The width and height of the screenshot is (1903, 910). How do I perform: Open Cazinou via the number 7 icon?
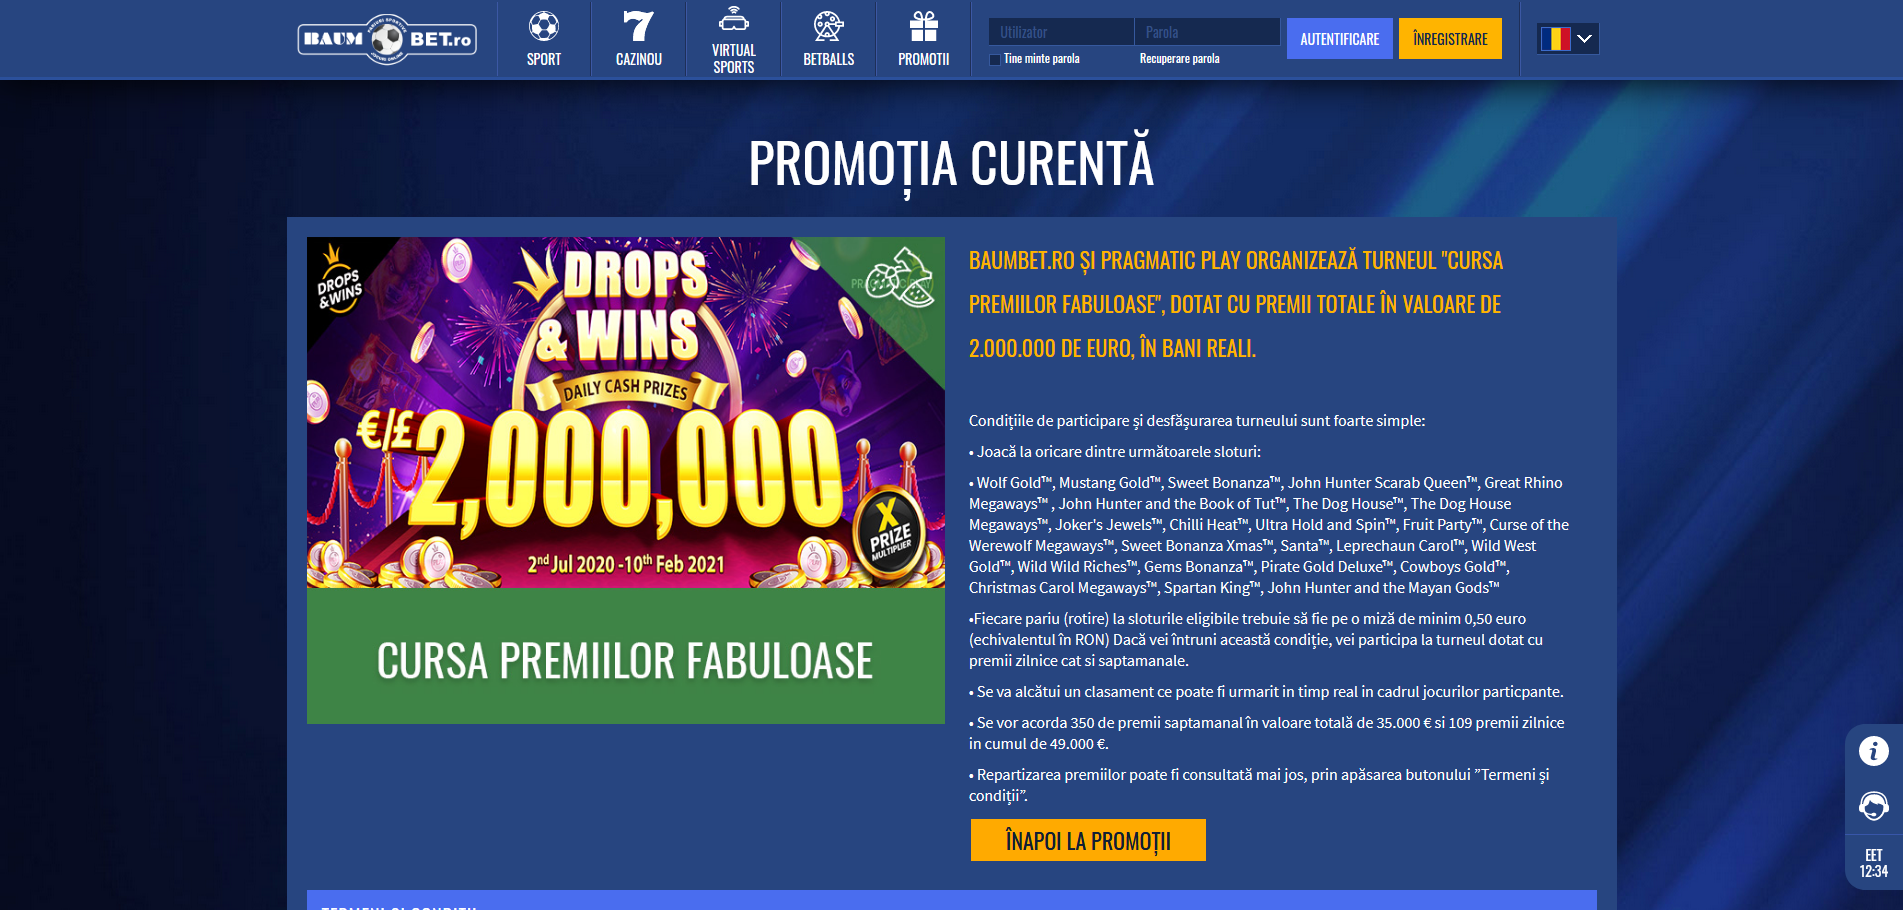pos(638,26)
